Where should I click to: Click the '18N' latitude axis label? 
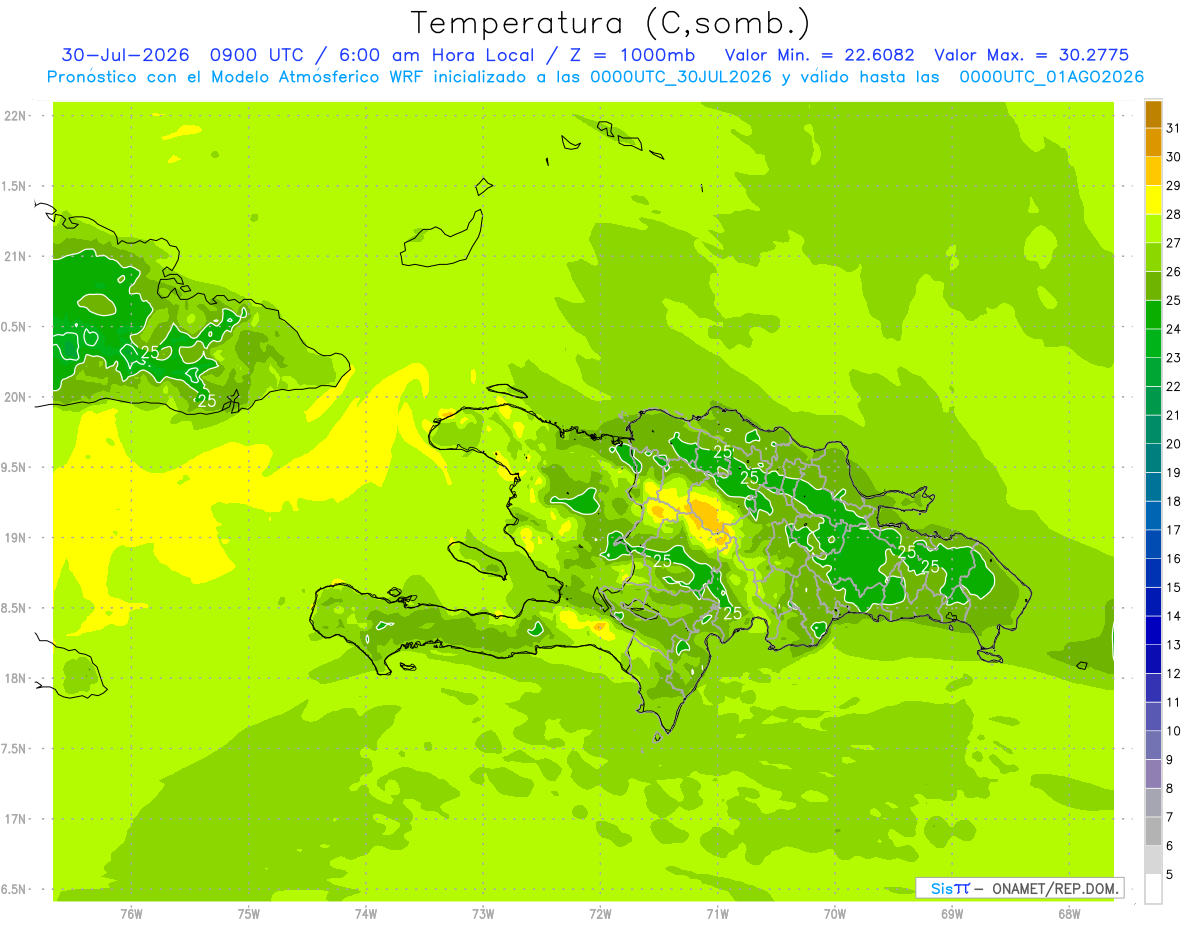coord(16,678)
